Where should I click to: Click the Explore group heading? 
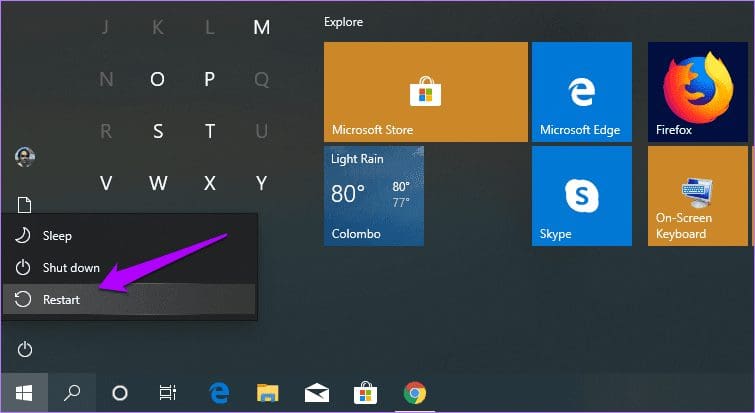[343, 22]
